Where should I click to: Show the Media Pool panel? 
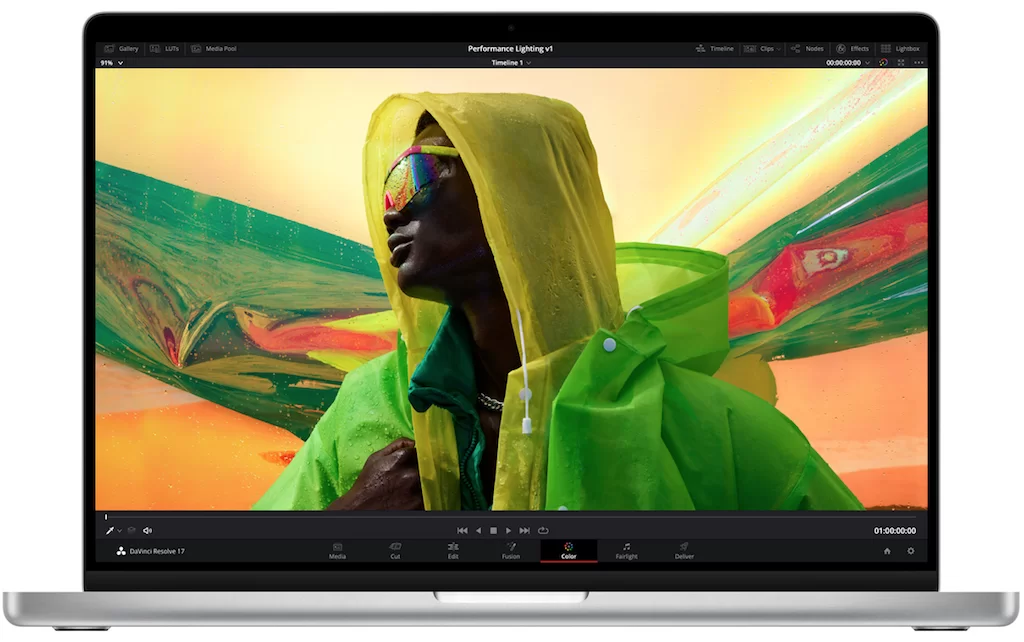[x=214, y=48]
